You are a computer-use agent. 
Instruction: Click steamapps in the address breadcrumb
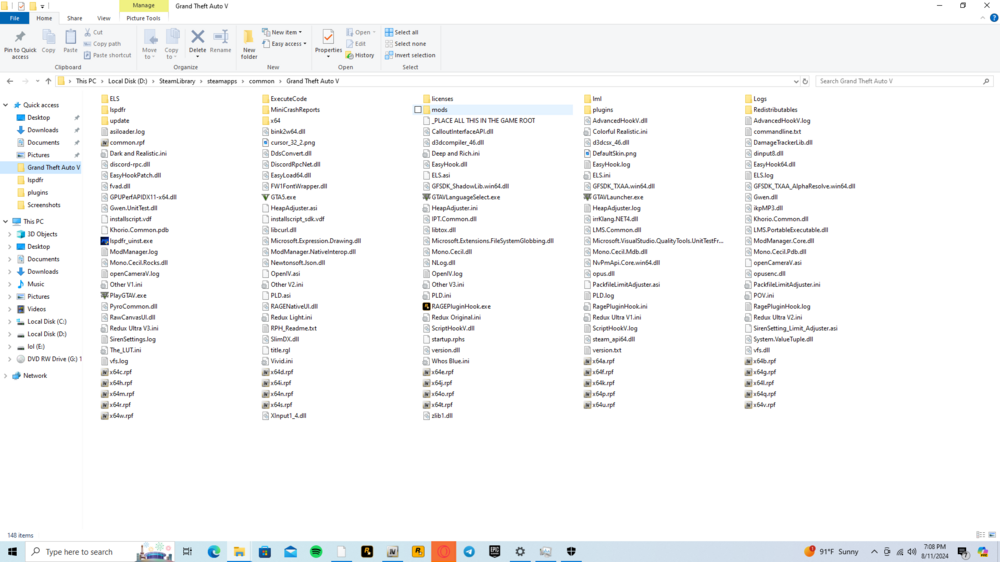click(x=222, y=81)
